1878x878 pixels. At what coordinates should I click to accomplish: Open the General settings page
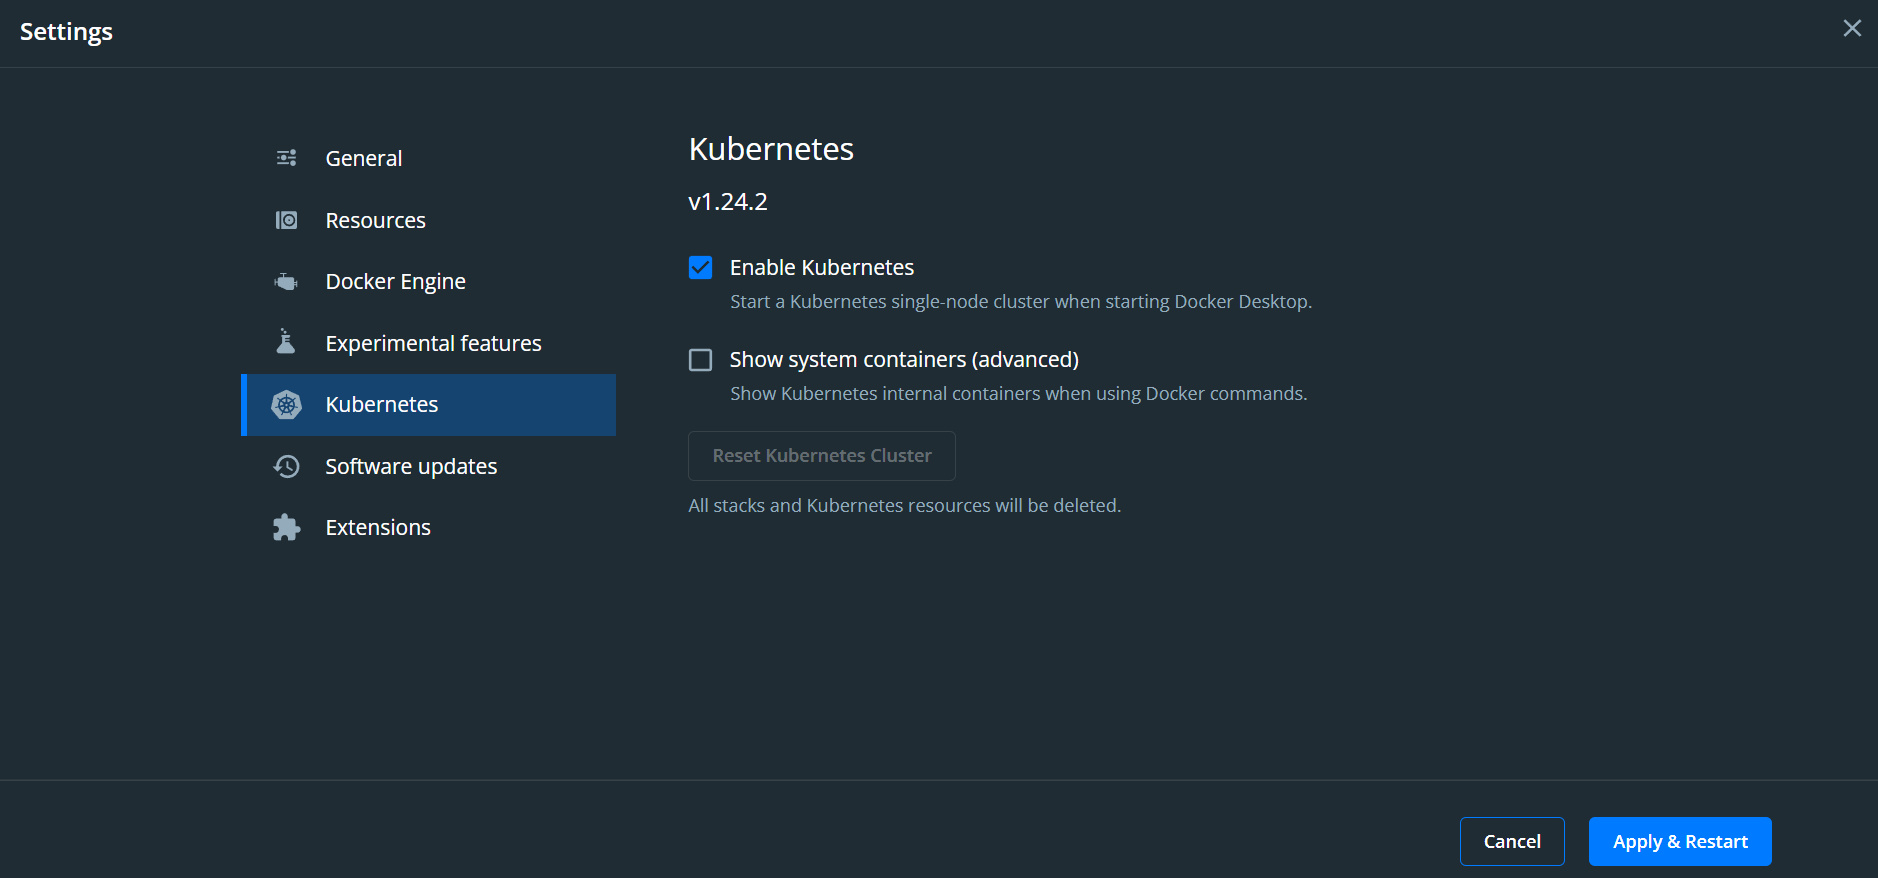coord(363,157)
